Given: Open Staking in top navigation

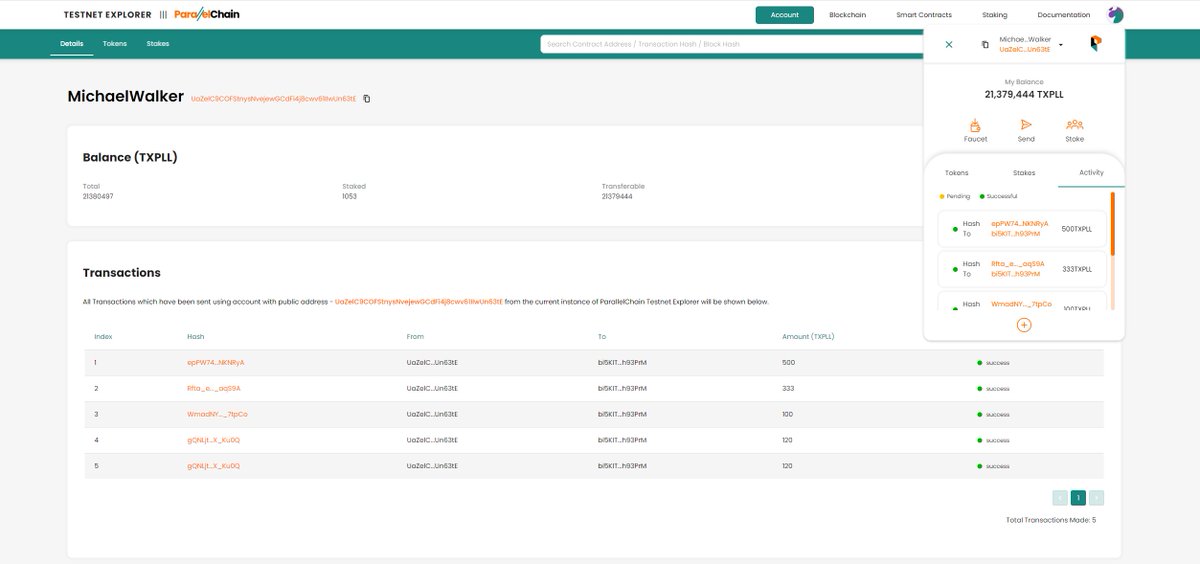Looking at the screenshot, I should pyautogui.click(x=994, y=15).
